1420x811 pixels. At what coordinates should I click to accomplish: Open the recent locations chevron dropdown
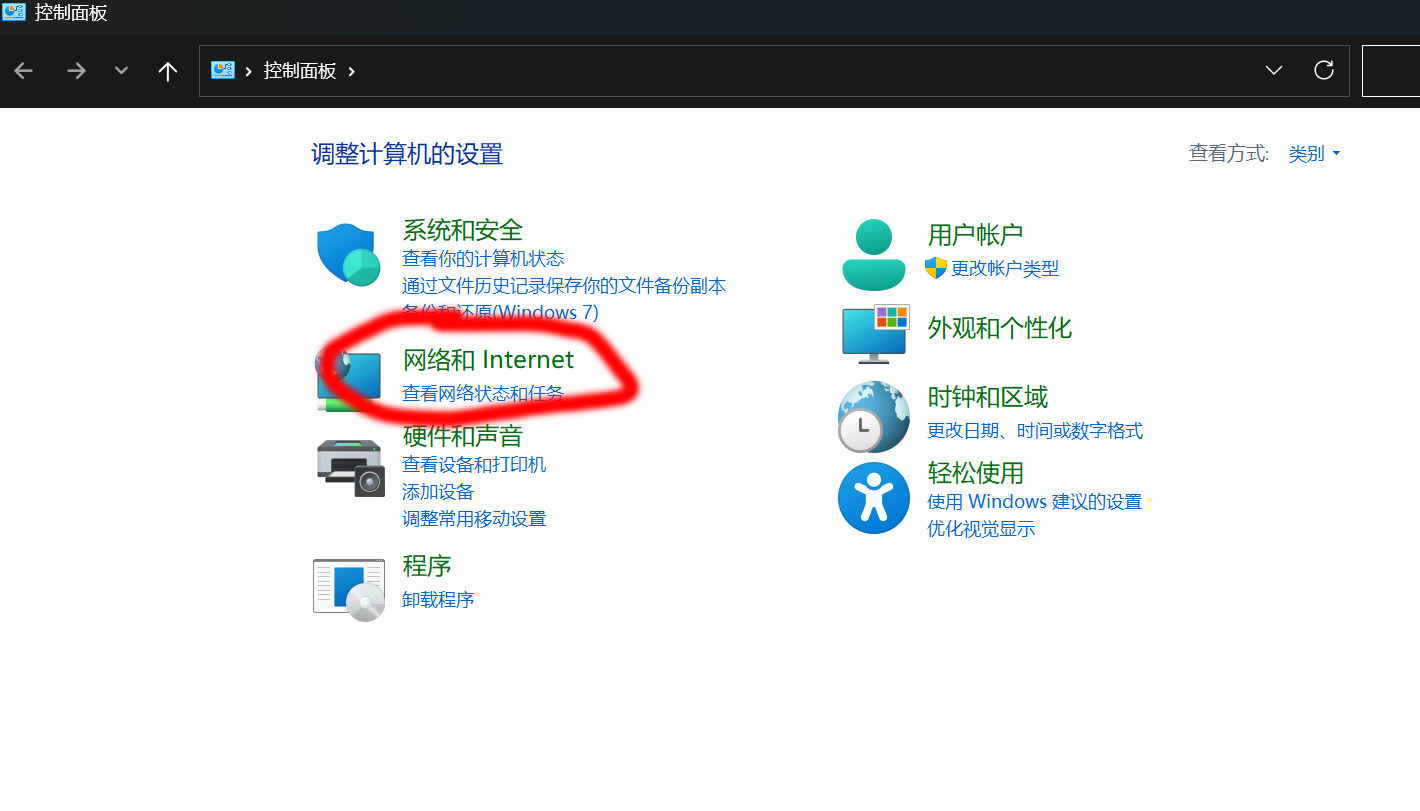(121, 71)
